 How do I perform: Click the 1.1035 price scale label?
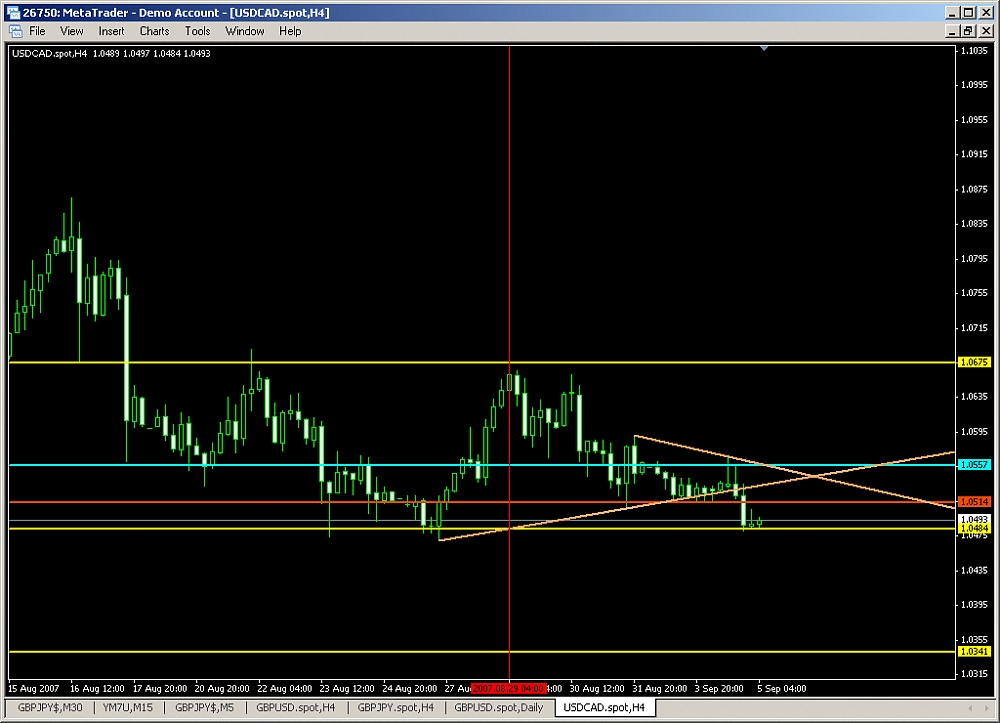(974, 50)
